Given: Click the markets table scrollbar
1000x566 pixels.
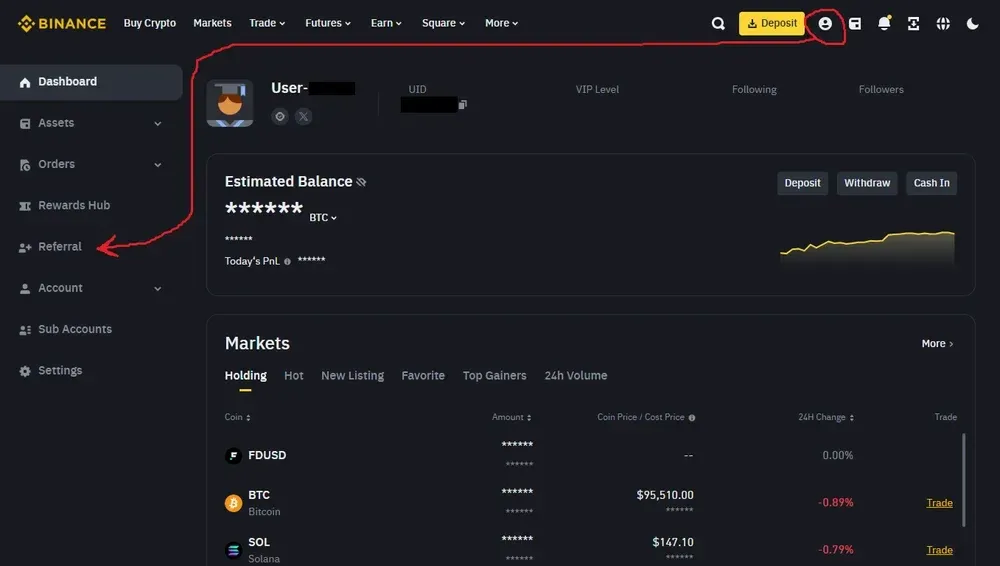Looking at the screenshot, I should click(x=963, y=480).
